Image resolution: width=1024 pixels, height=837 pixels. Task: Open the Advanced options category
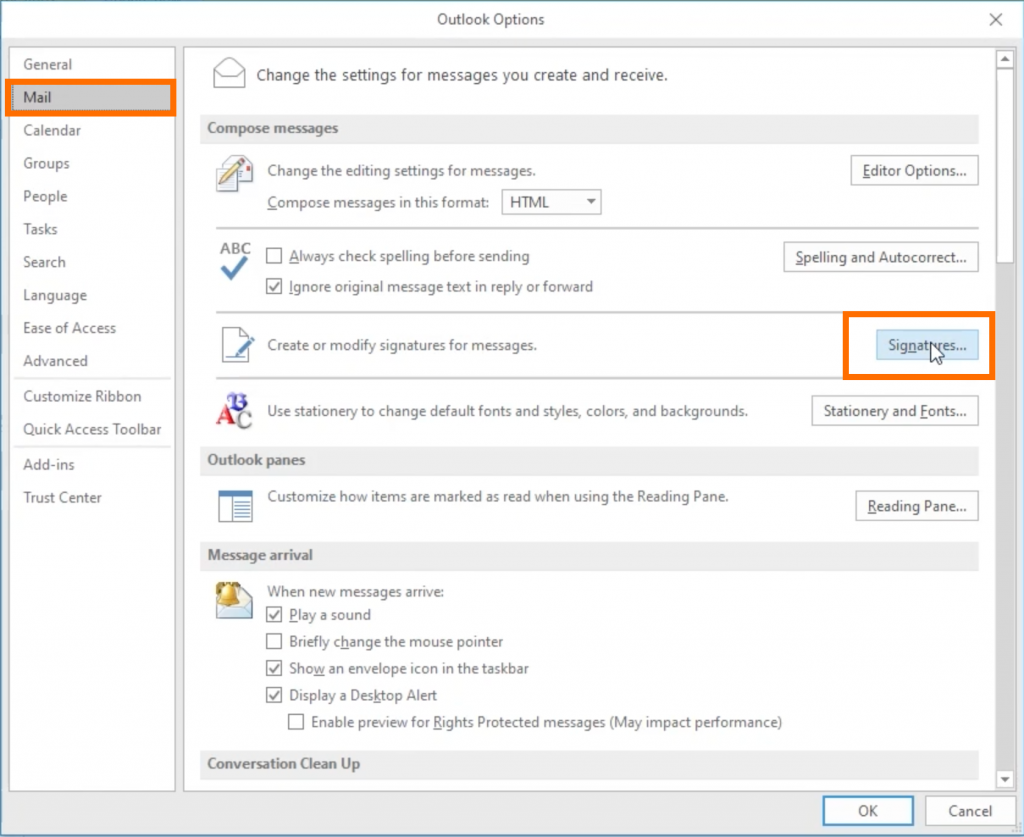pyautogui.click(x=92, y=361)
